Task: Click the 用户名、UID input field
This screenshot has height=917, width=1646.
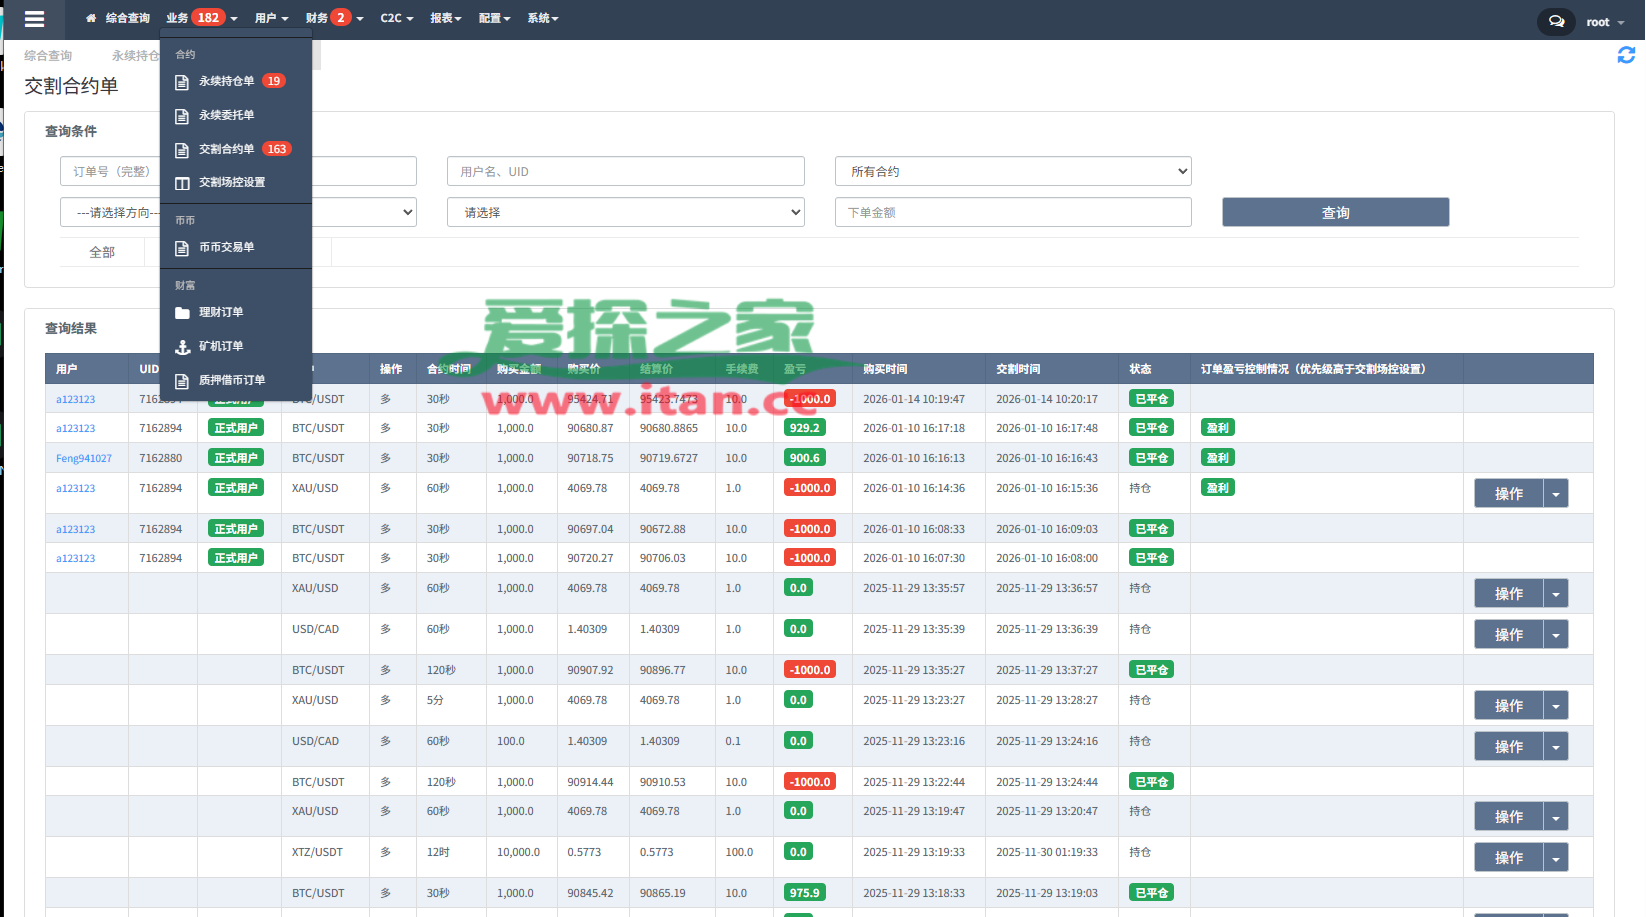Action: click(x=625, y=171)
